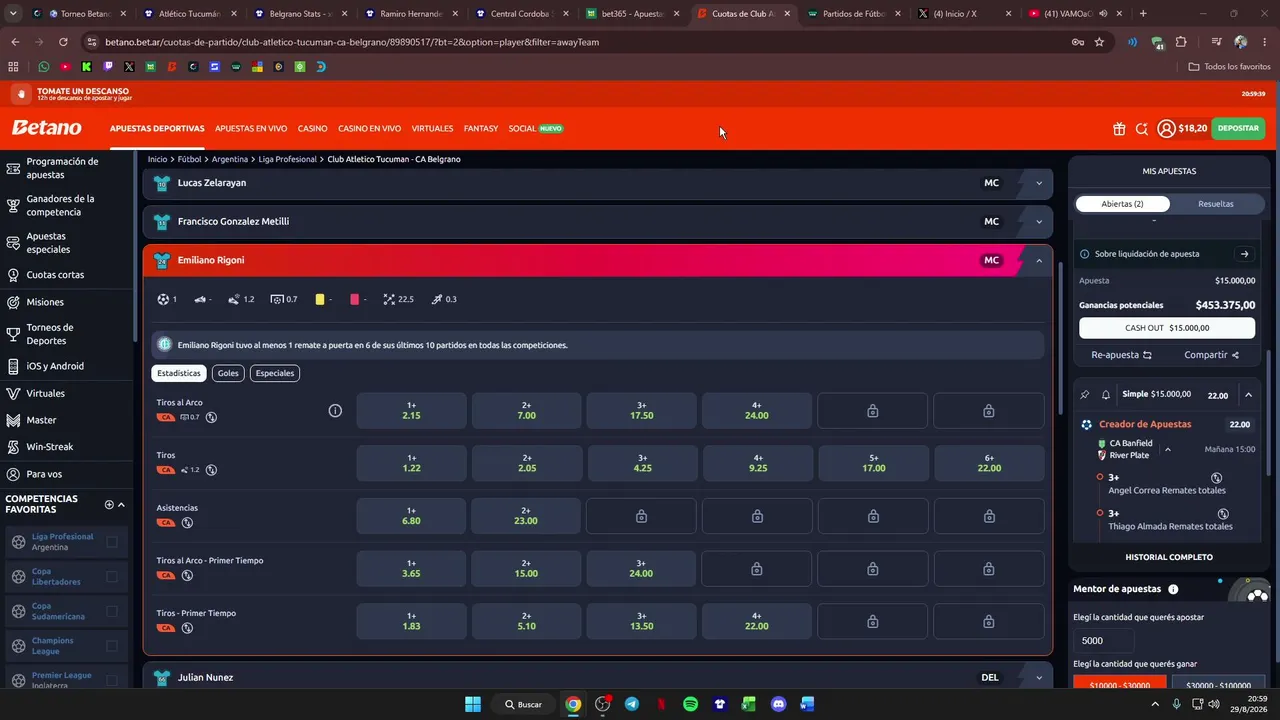Select the Goles filter tab
The width and height of the screenshot is (1280, 720).
pyautogui.click(x=228, y=373)
